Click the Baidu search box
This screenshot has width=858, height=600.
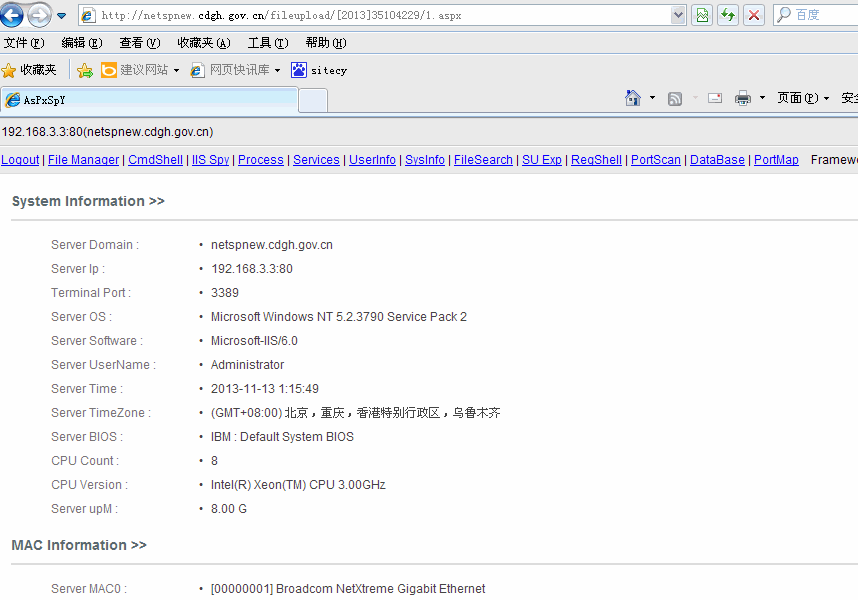click(x=816, y=15)
